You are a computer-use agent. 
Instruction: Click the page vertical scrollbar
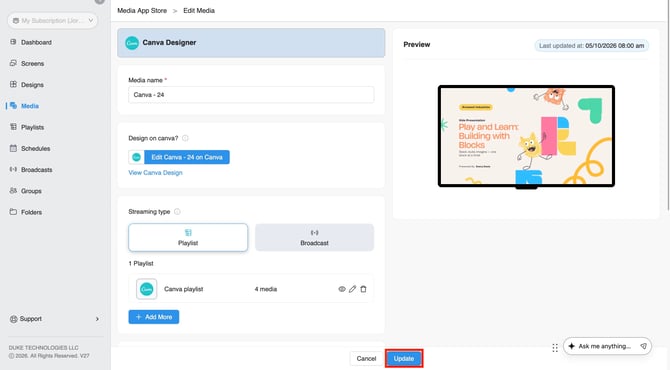pos(668,105)
